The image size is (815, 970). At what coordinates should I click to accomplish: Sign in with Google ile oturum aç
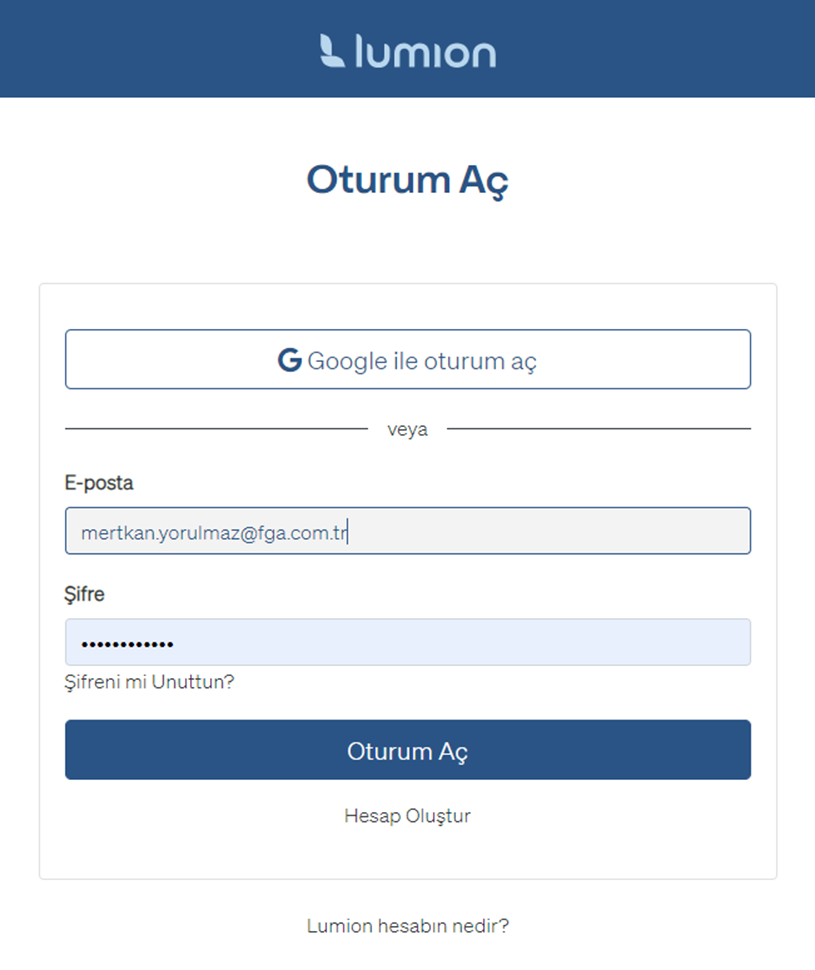click(x=408, y=359)
